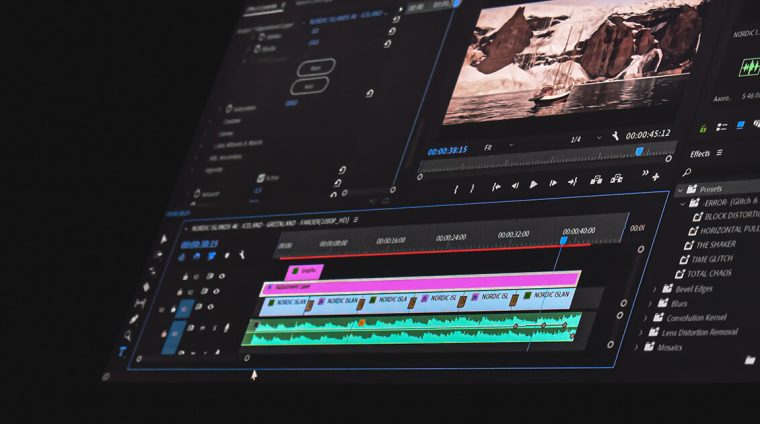Expand the Blurs folder

(650, 304)
